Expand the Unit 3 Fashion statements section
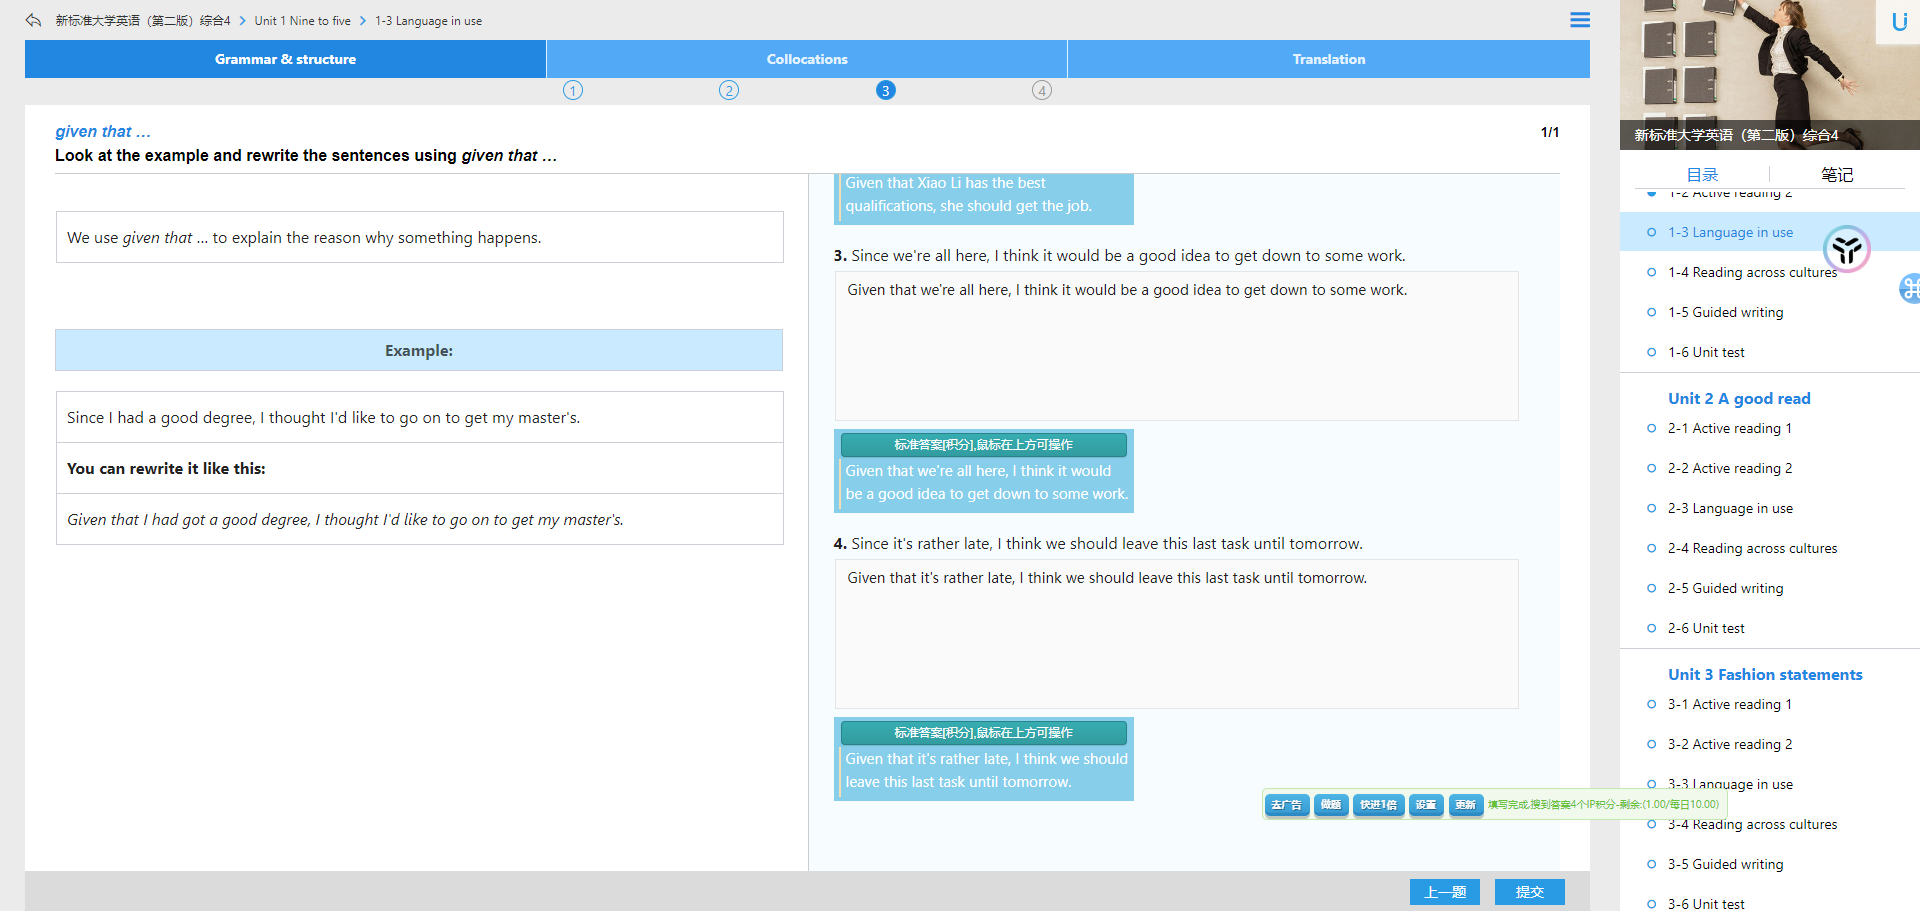This screenshot has width=1920, height=911. 1764,674
